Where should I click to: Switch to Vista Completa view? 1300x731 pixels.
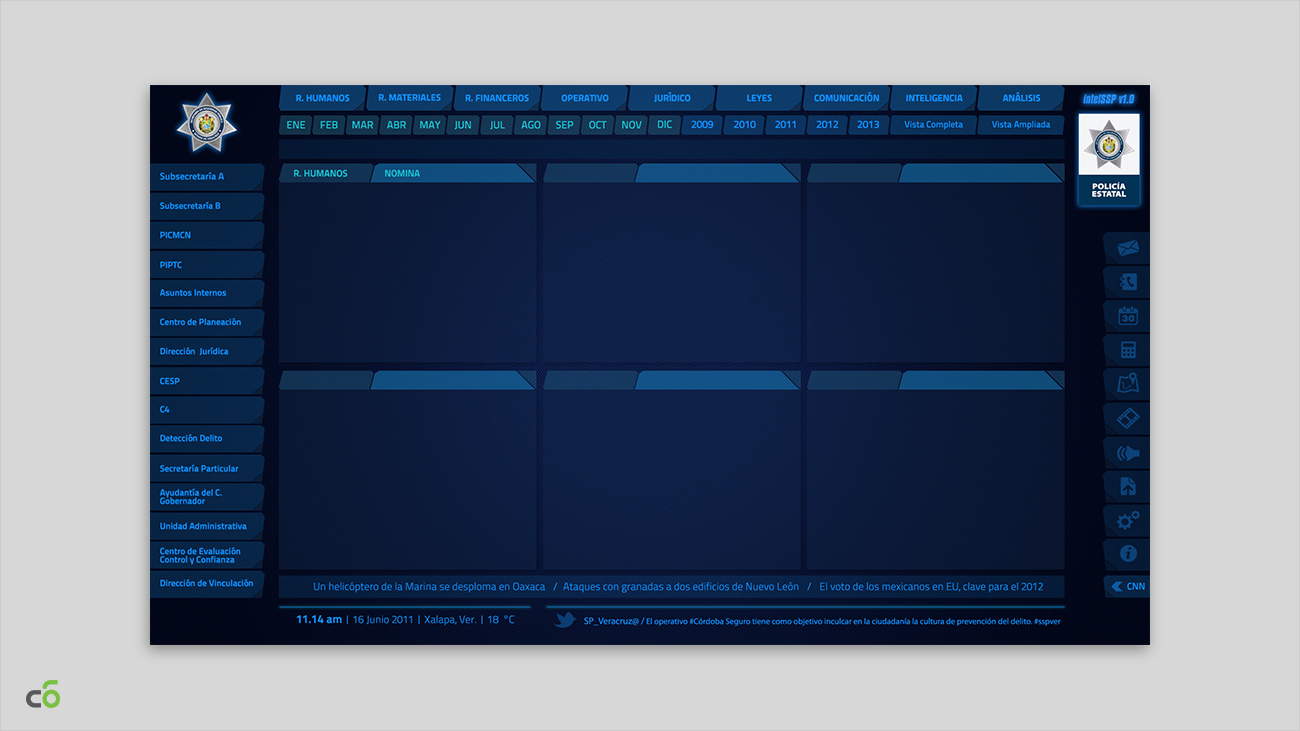point(933,125)
